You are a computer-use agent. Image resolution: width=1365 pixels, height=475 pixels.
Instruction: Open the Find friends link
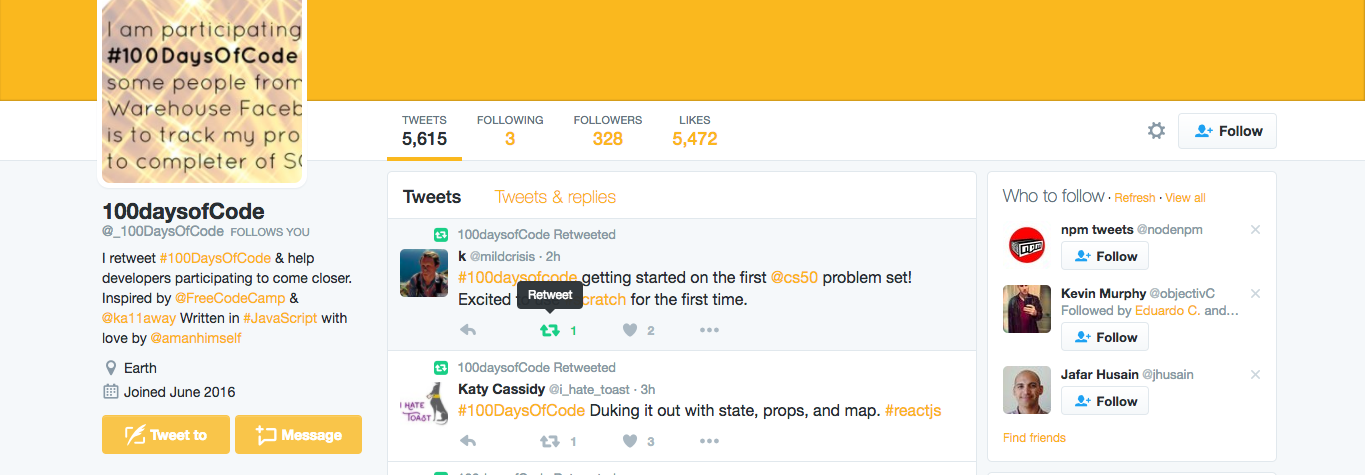coord(1034,437)
